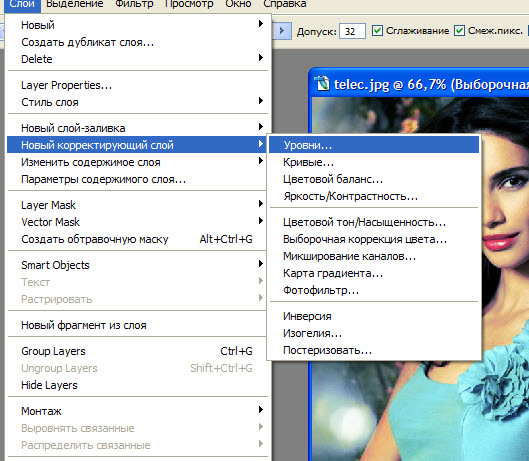Image resolution: width=529 pixels, height=461 pixels.
Task: Choose Параметры содержимого слоя…
Action: [x=138, y=179]
